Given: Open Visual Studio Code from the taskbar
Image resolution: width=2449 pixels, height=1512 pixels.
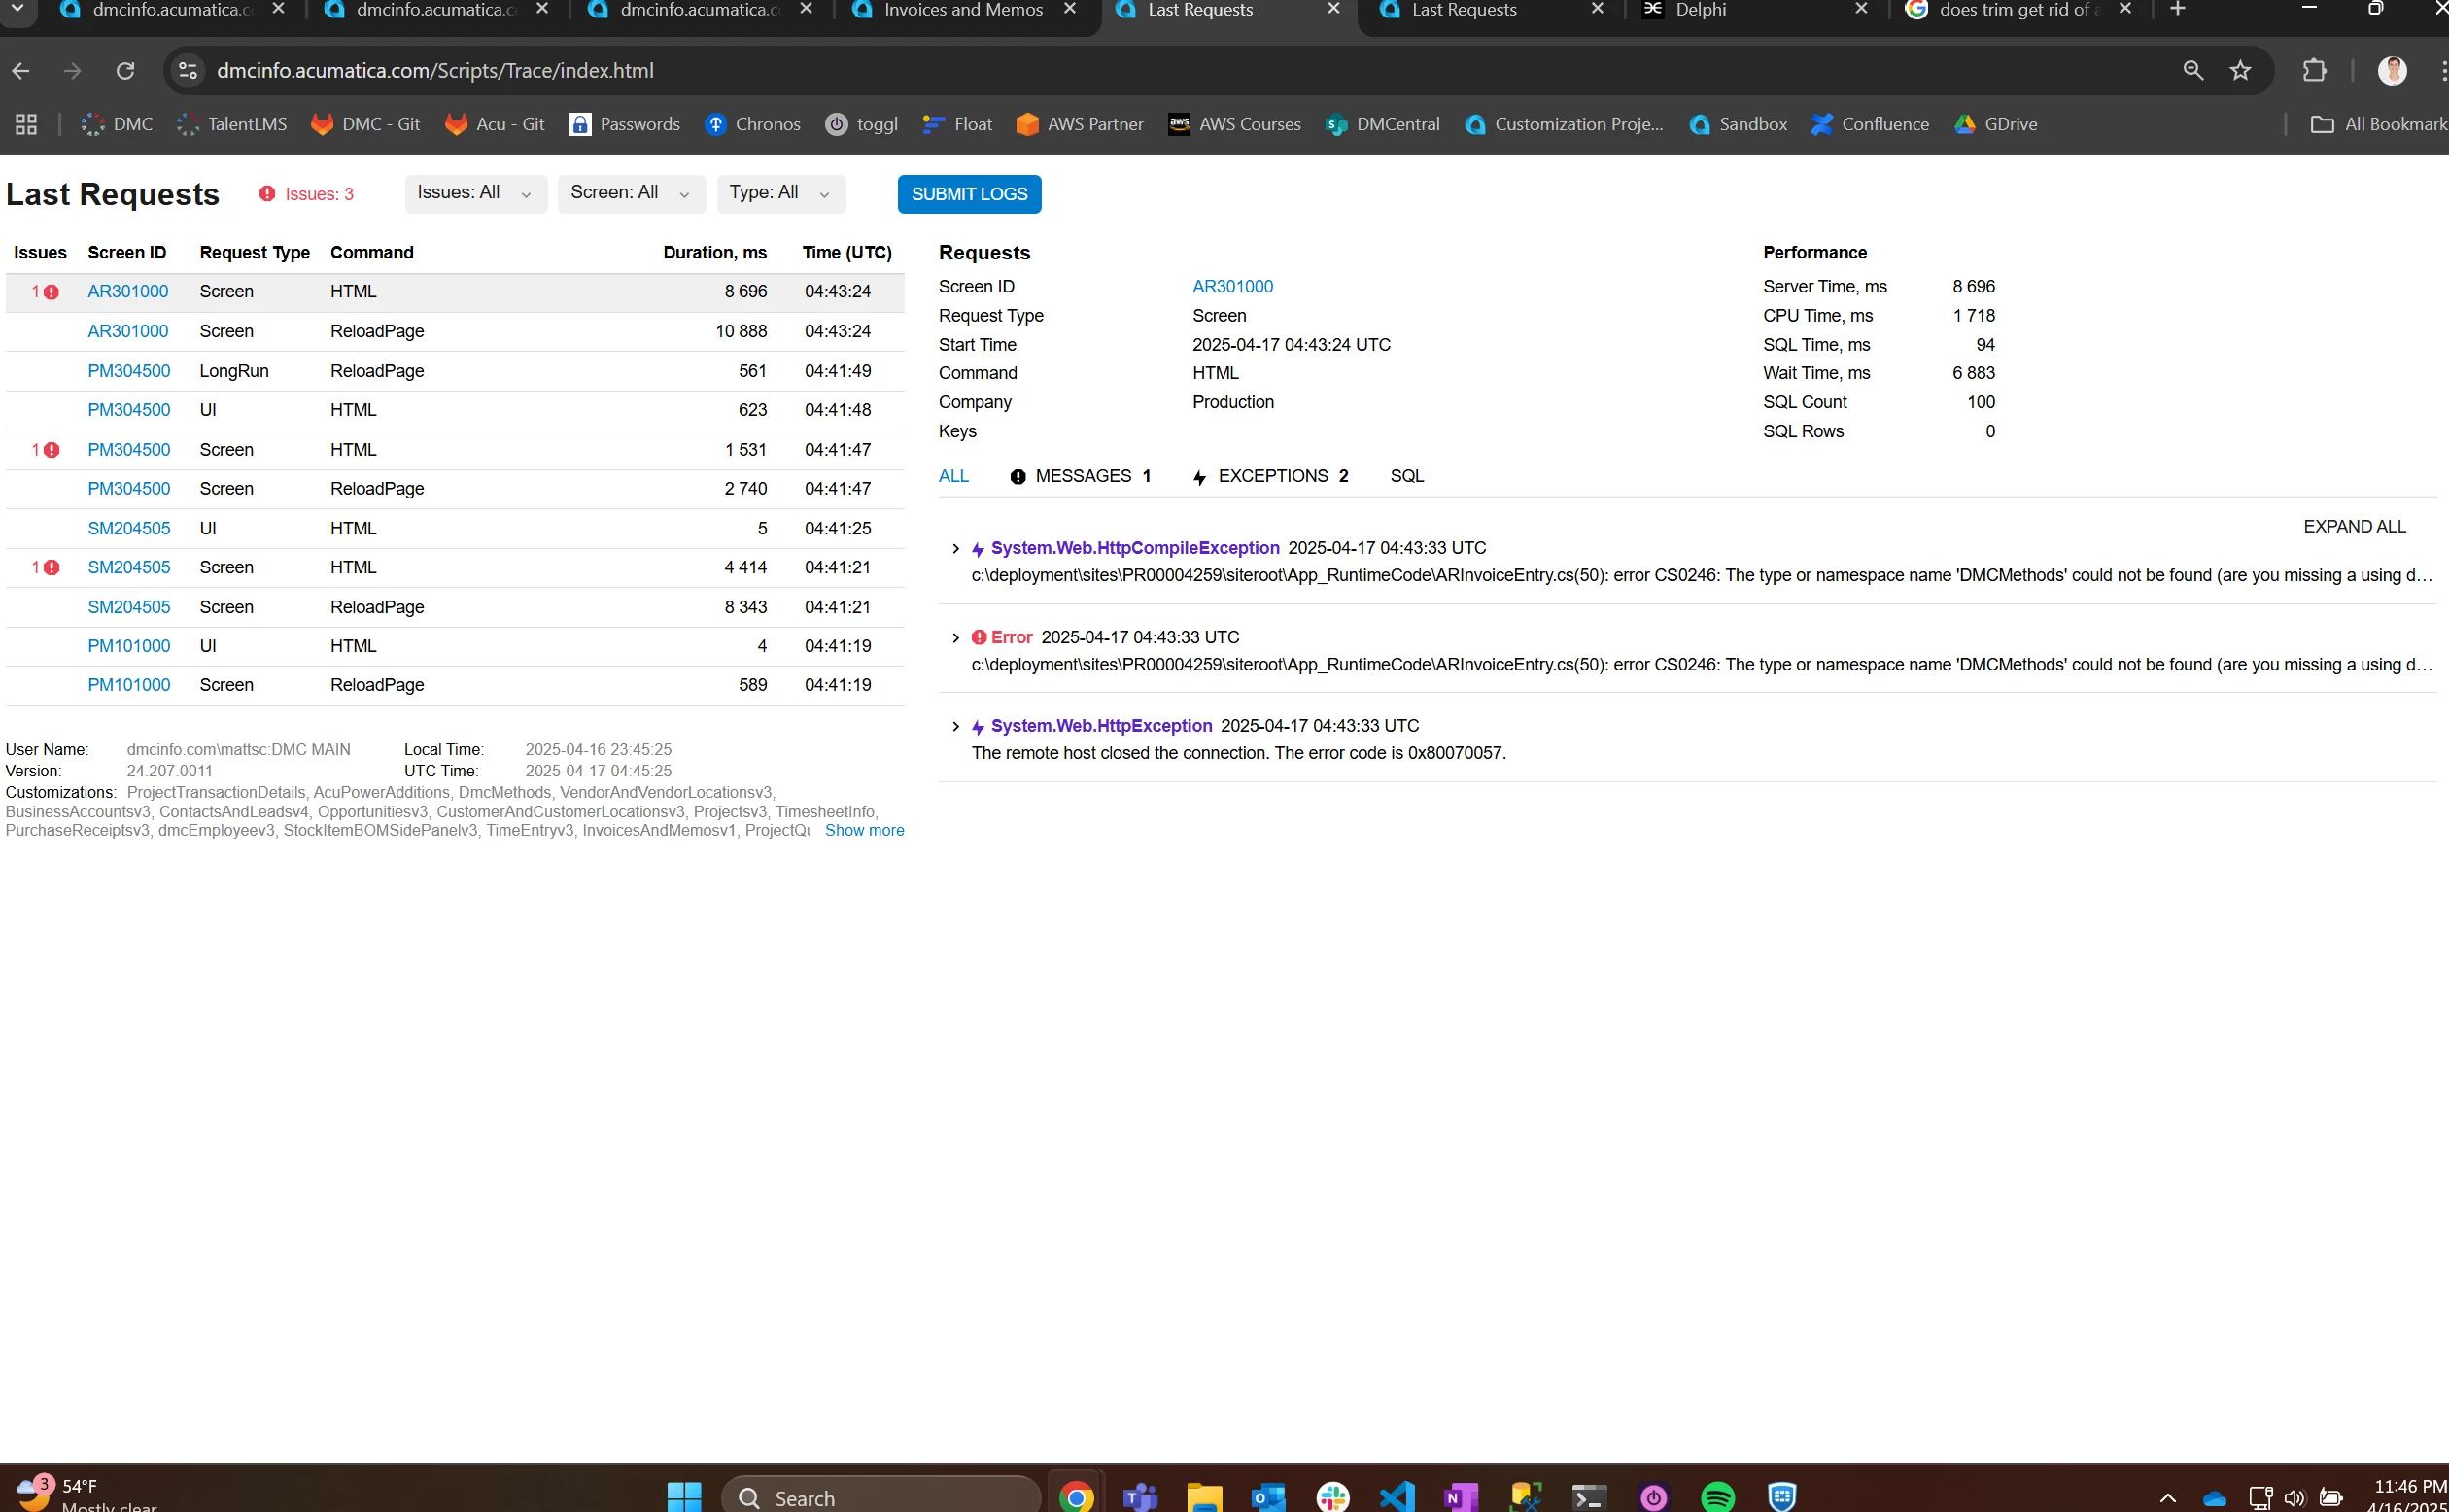Looking at the screenshot, I should (x=1397, y=1497).
